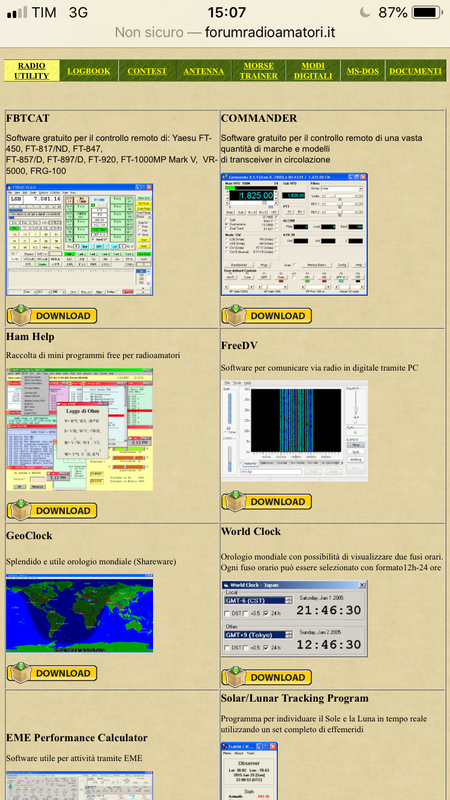
Task: Click the FreeDV title
Action: point(239,345)
